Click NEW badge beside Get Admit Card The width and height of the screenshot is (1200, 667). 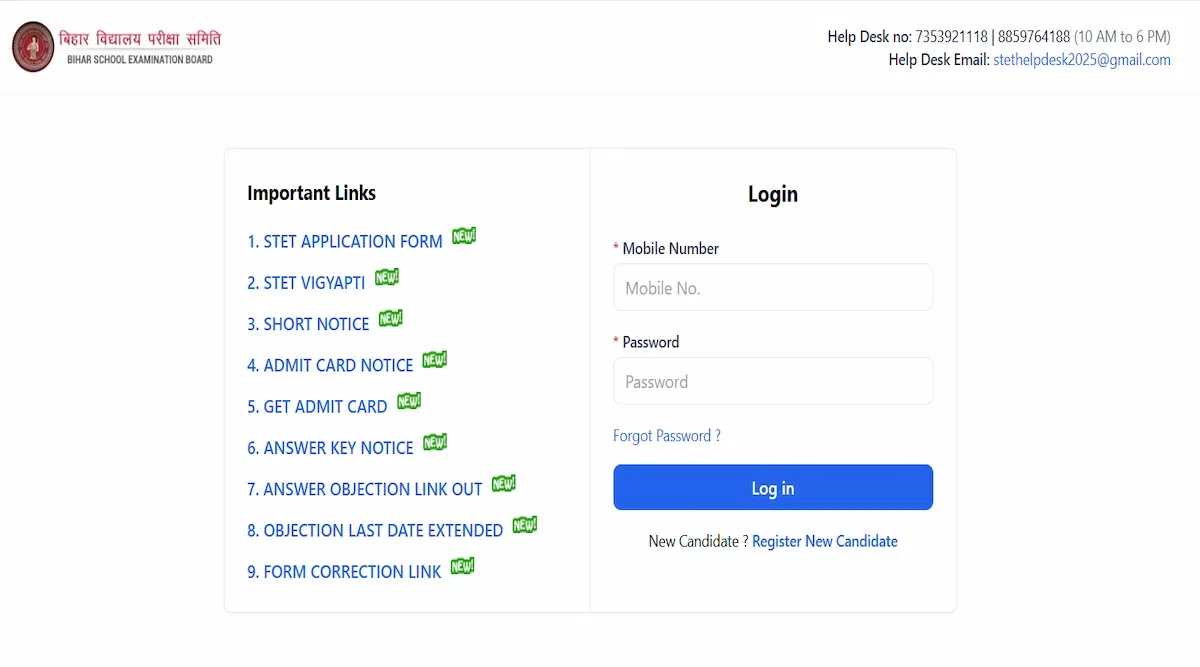click(409, 401)
